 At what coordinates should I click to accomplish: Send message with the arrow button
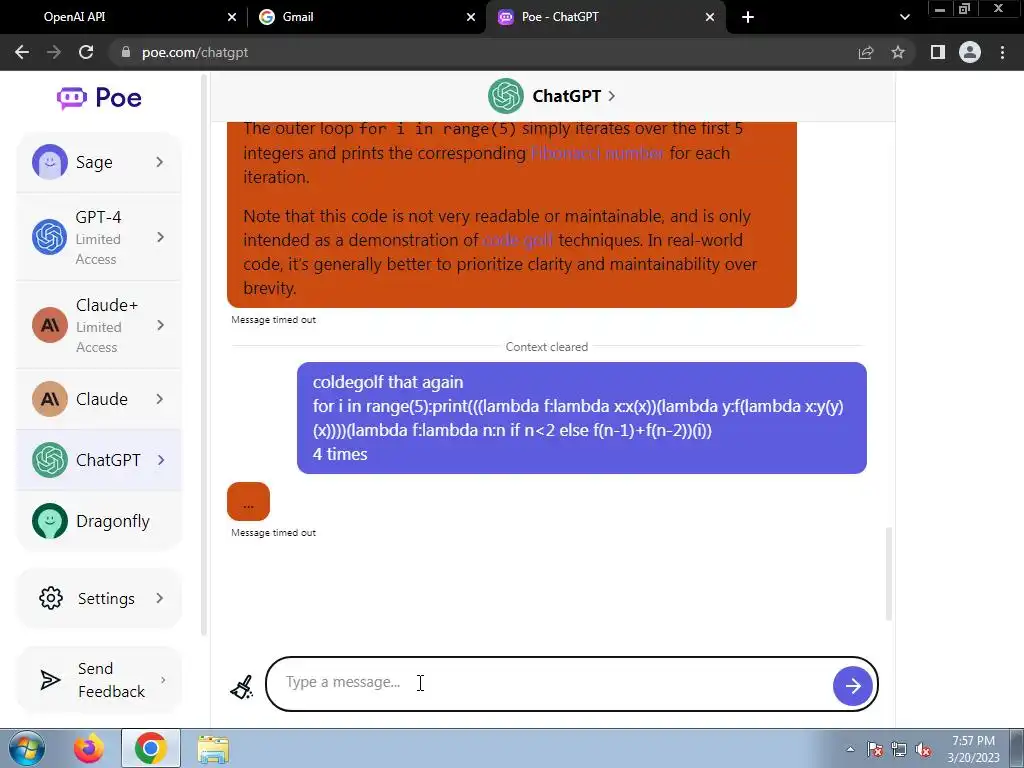coord(852,686)
